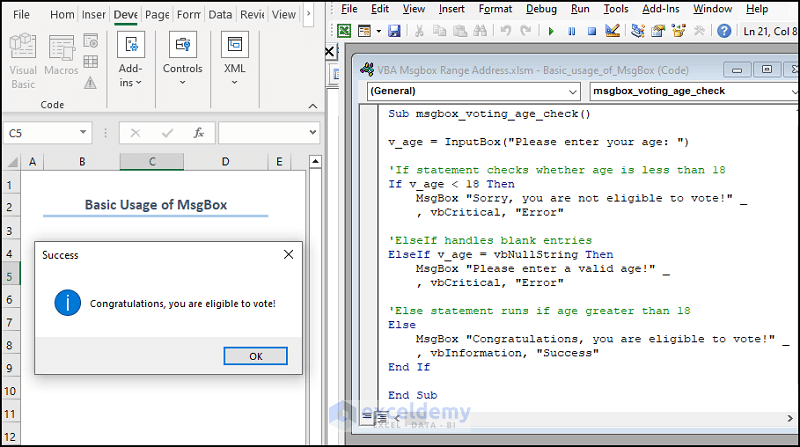800x447 pixels.
Task: Open the Debug menu
Action: click(x=541, y=9)
